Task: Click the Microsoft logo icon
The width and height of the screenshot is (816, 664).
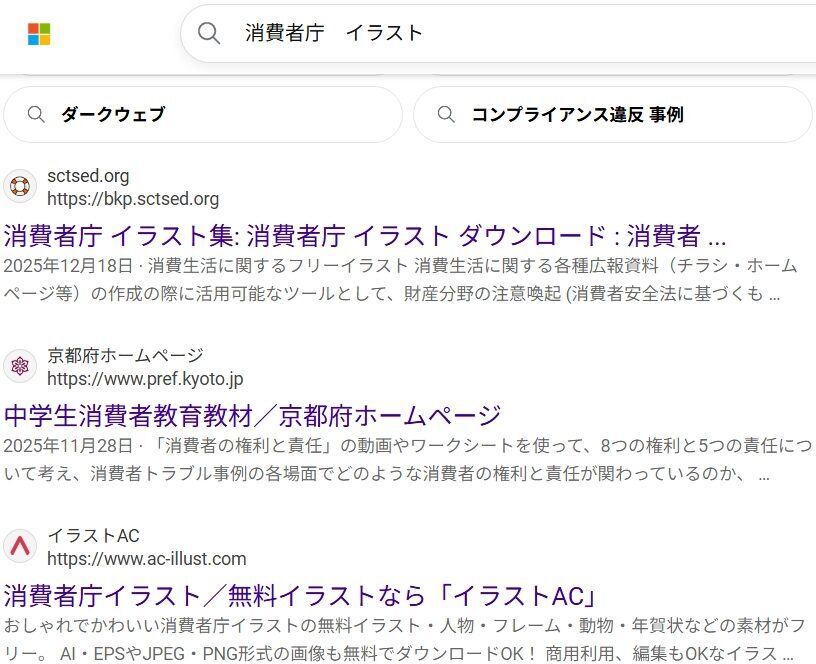Action: pyautogui.click(x=39, y=34)
